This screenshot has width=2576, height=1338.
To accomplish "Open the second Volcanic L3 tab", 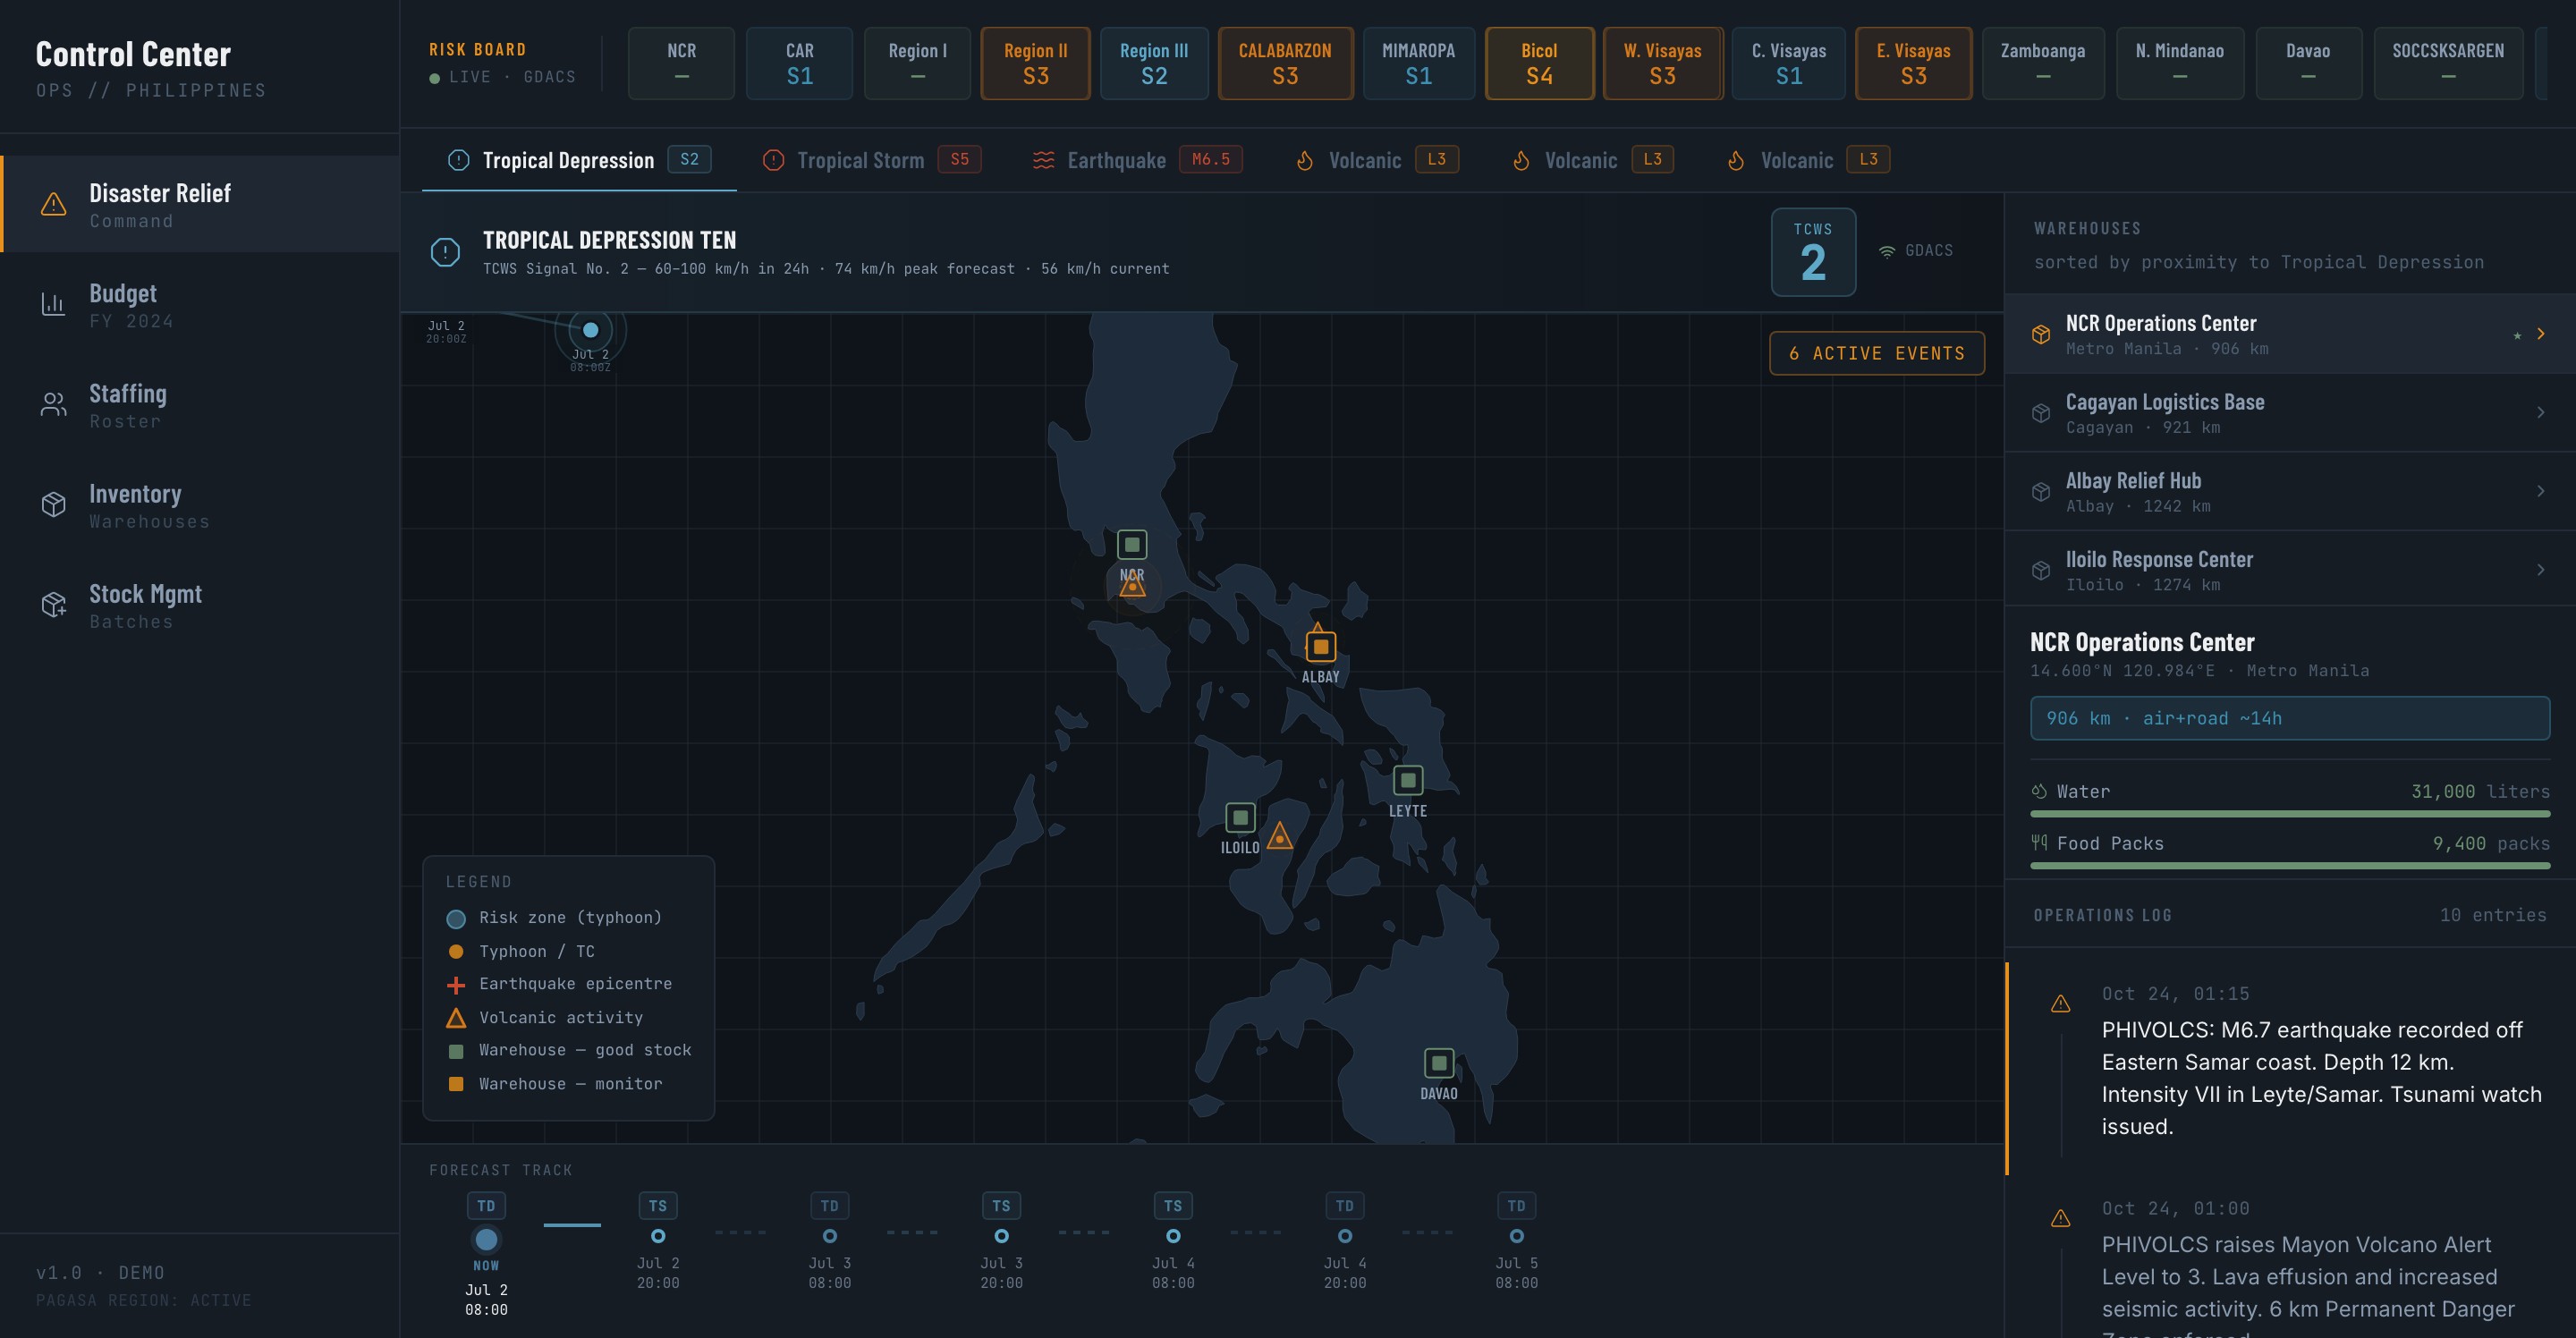I will (1593, 160).
